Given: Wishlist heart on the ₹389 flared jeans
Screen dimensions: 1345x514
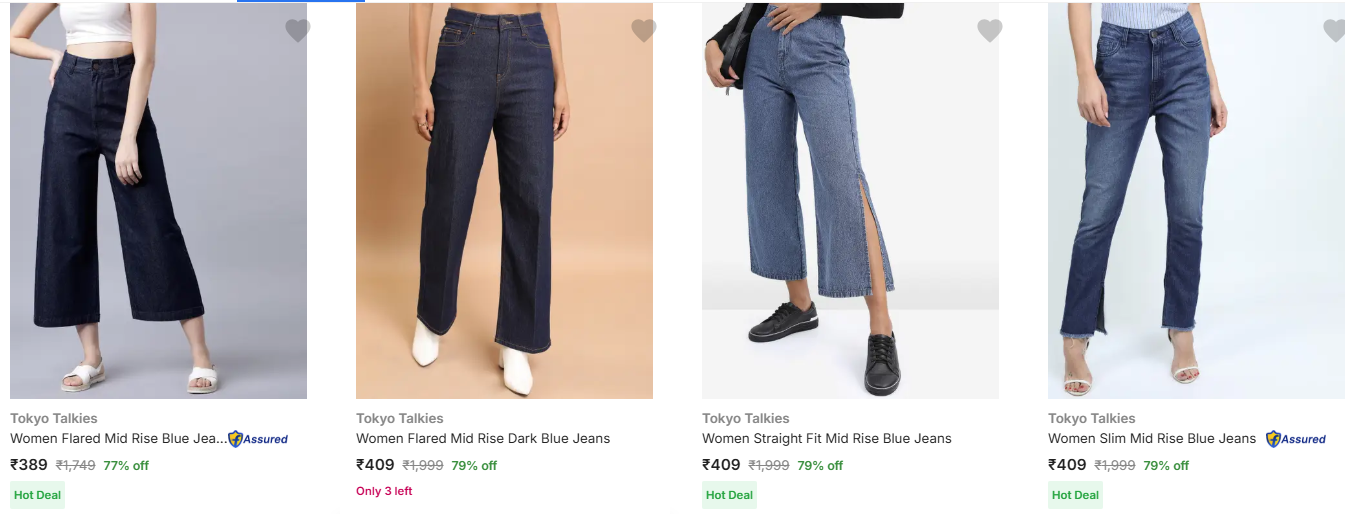Looking at the screenshot, I should click(297, 31).
